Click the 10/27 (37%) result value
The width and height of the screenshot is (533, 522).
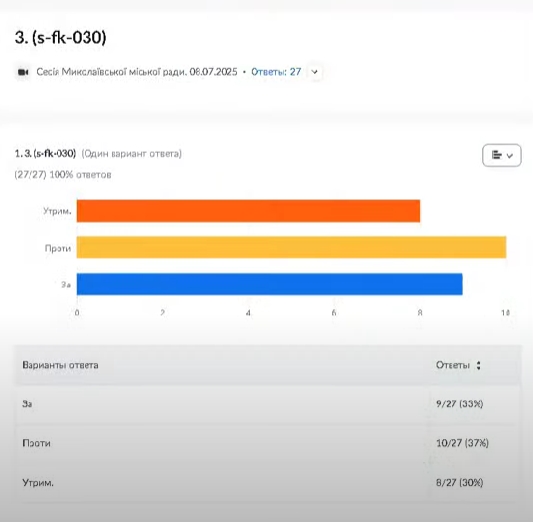(x=462, y=443)
